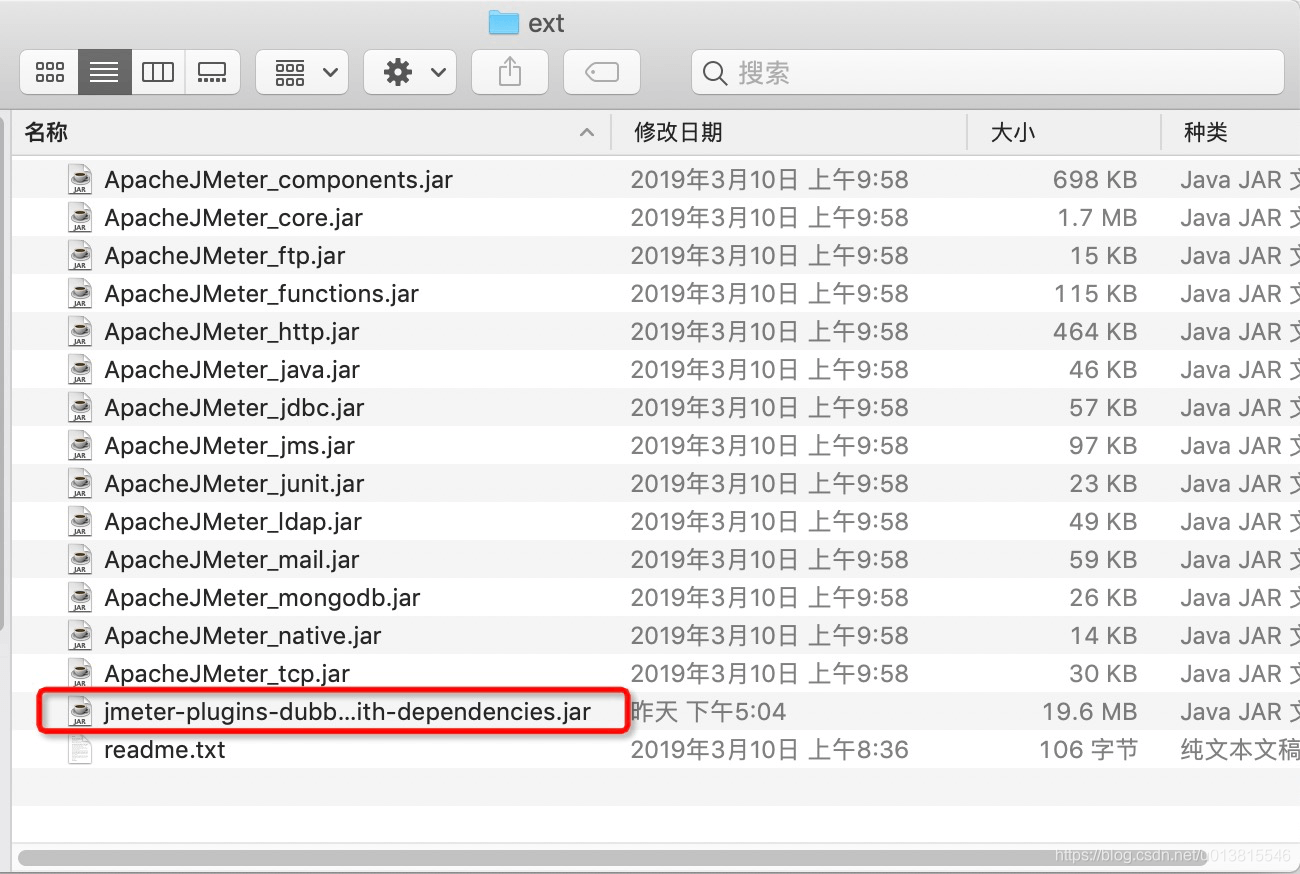Click the JAR icon of ApacheJMeter_ftp.jar
The width and height of the screenshot is (1300, 874).
[80, 256]
